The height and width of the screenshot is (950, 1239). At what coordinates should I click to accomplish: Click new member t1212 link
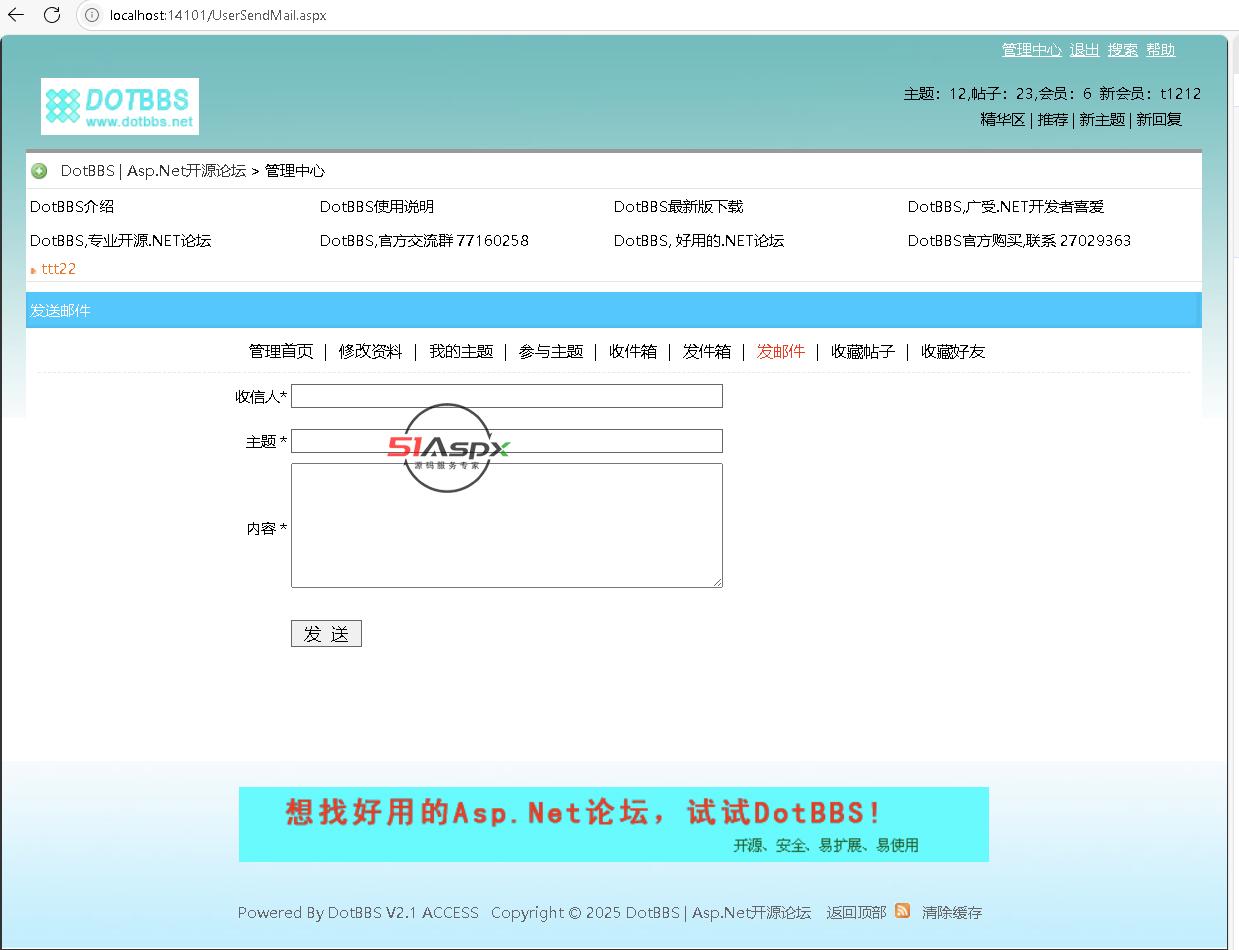pyautogui.click(x=1180, y=94)
